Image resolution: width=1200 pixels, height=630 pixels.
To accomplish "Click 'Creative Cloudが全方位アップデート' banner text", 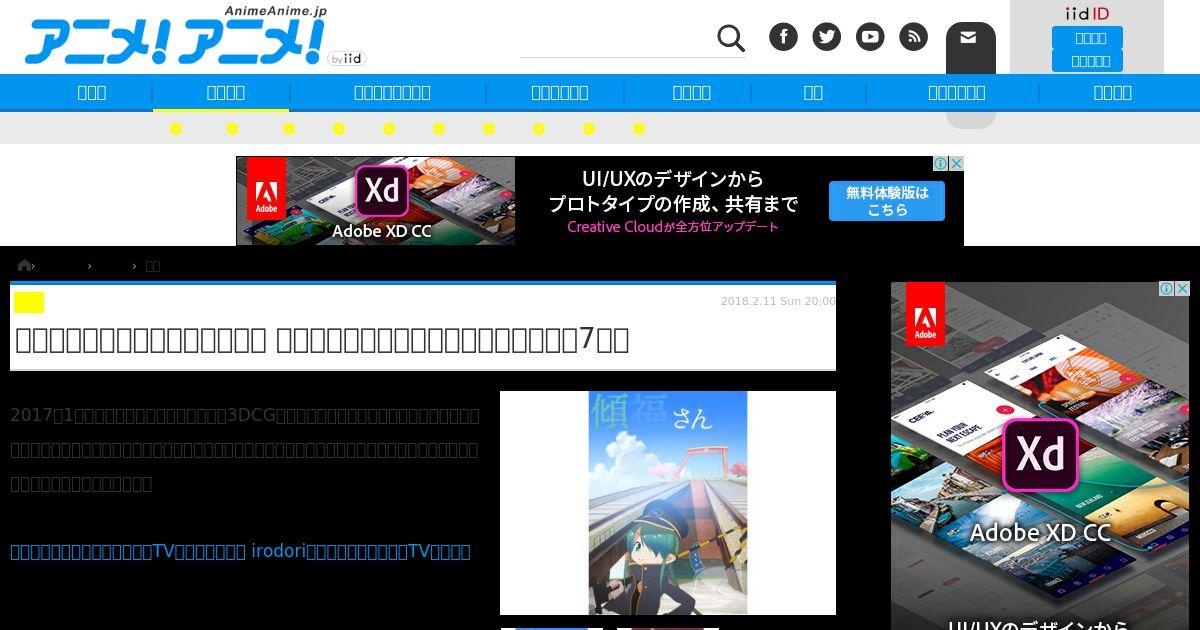I will pos(673,227).
